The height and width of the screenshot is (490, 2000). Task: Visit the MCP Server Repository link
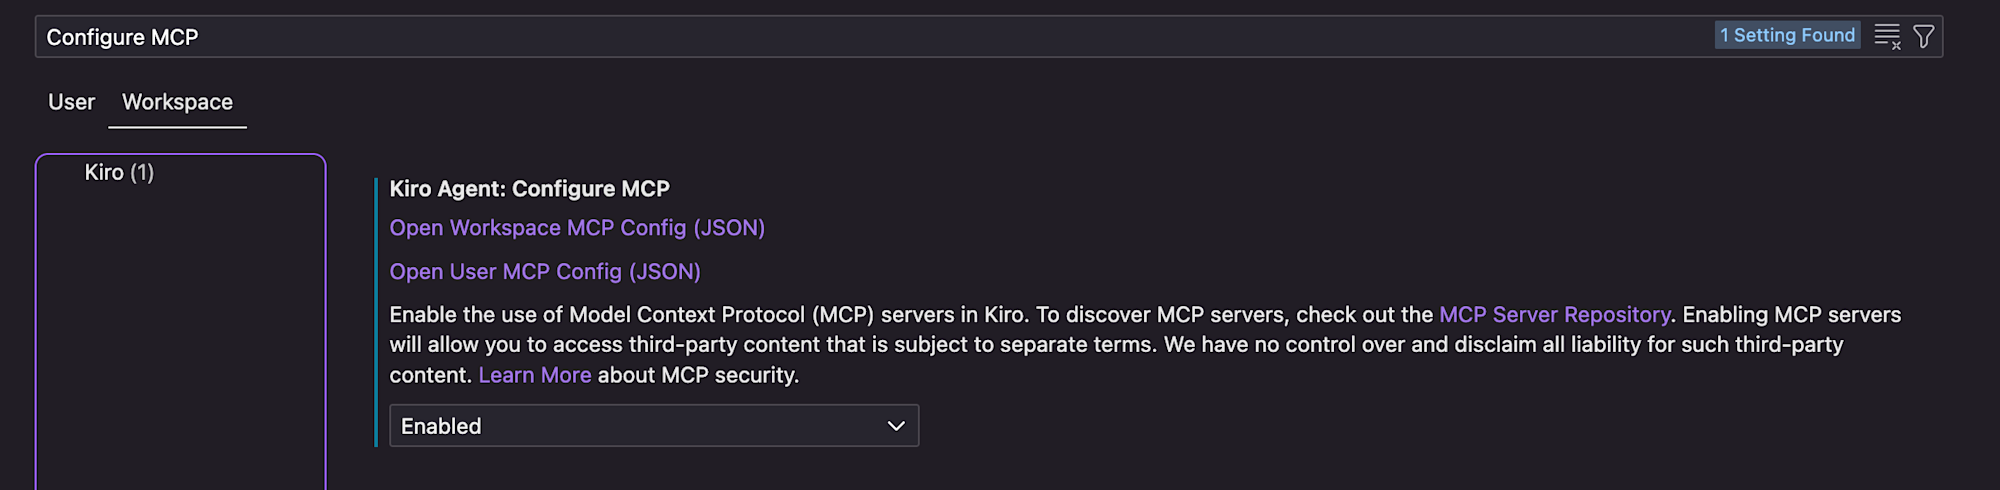point(1554,315)
